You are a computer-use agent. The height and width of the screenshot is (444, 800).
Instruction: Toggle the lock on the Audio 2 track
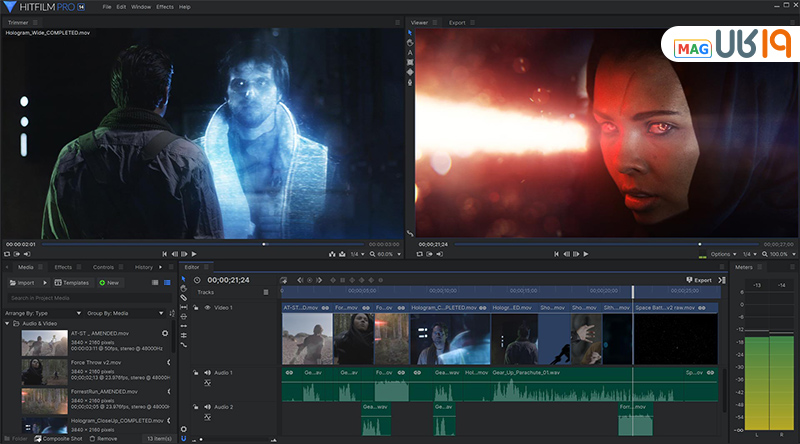coord(196,407)
